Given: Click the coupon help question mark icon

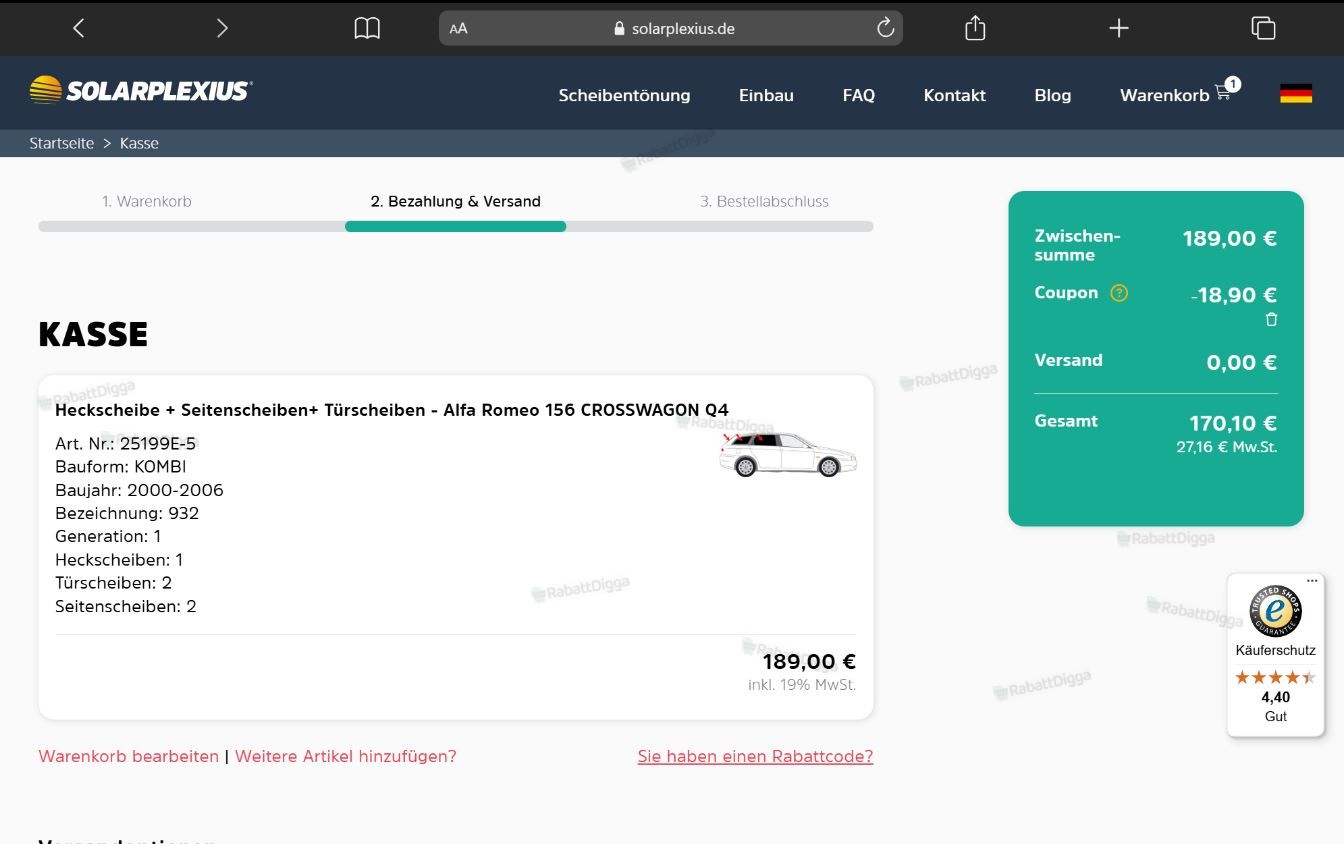Looking at the screenshot, I should point(1119,293).
